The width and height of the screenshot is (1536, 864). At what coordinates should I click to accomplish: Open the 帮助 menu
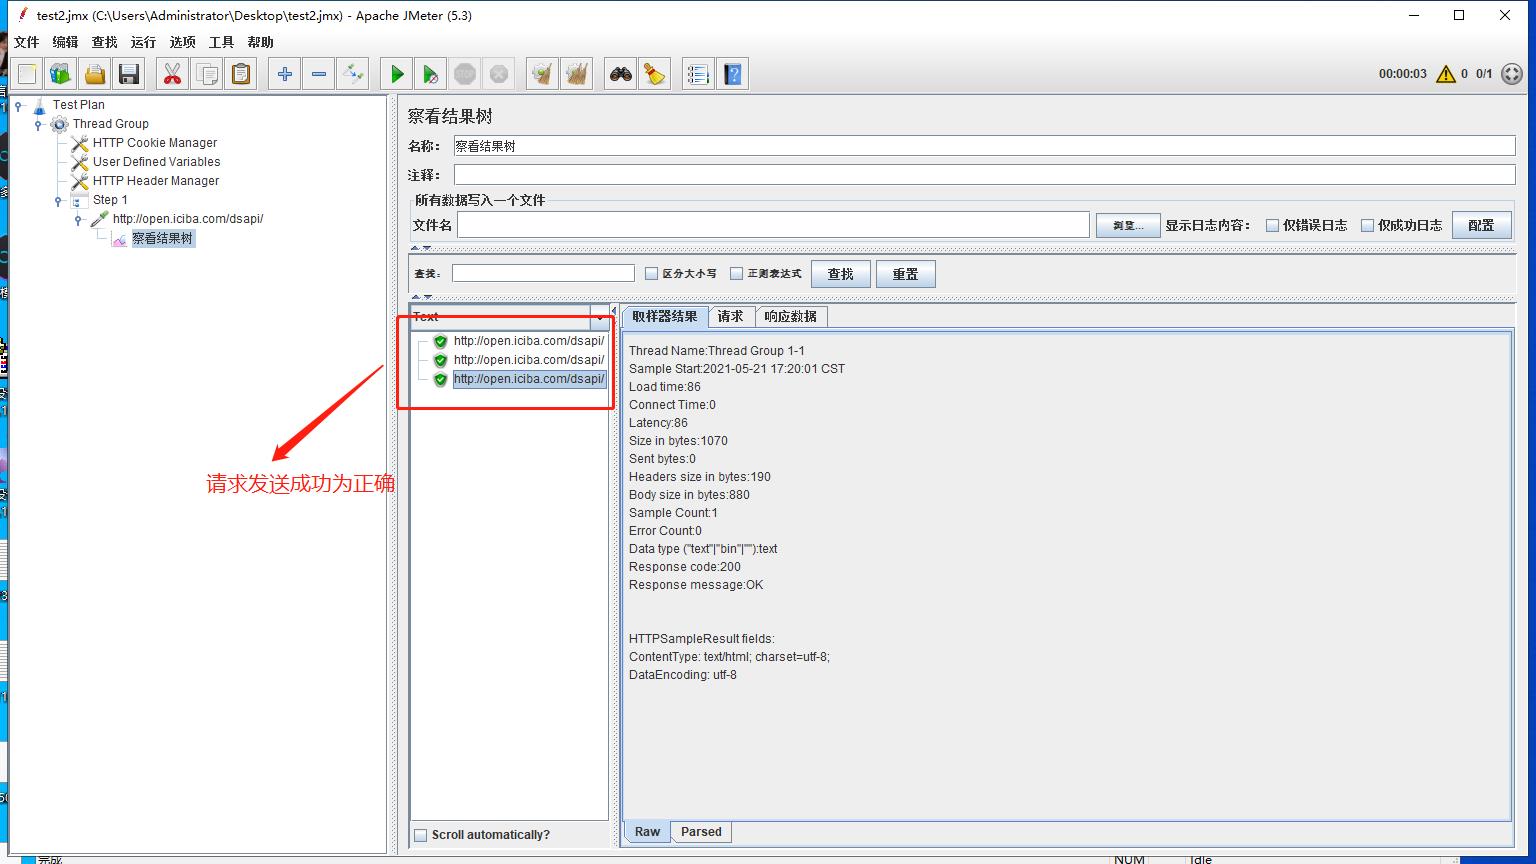point(260,42)
